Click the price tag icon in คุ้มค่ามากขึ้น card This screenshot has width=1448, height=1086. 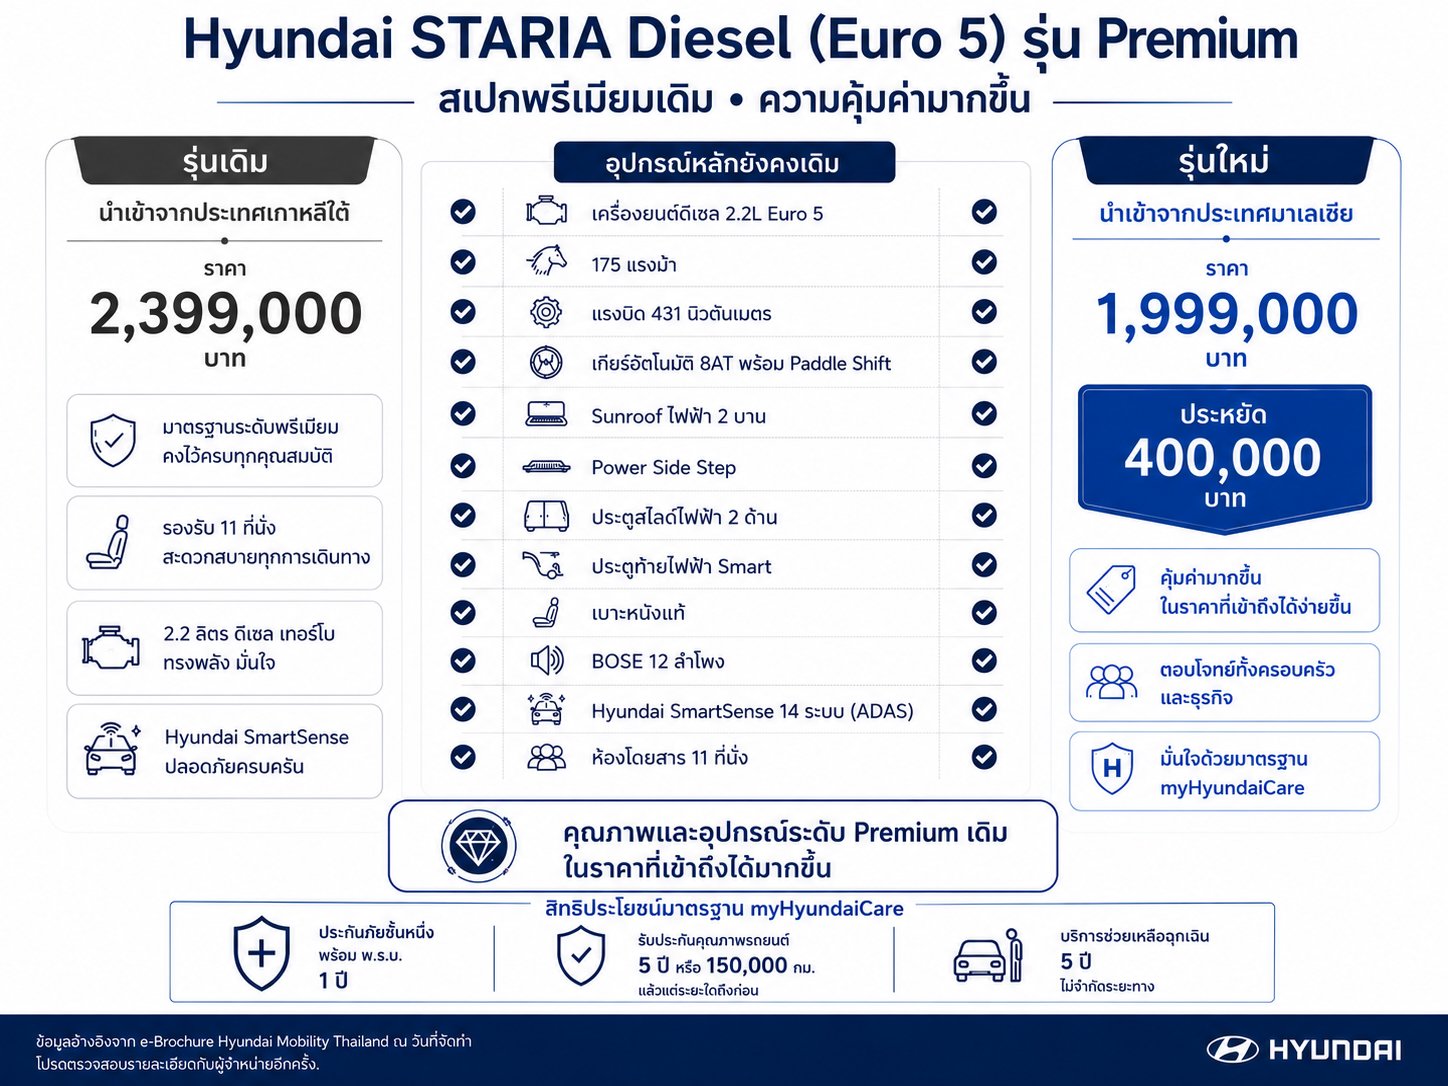point(1111,589)
